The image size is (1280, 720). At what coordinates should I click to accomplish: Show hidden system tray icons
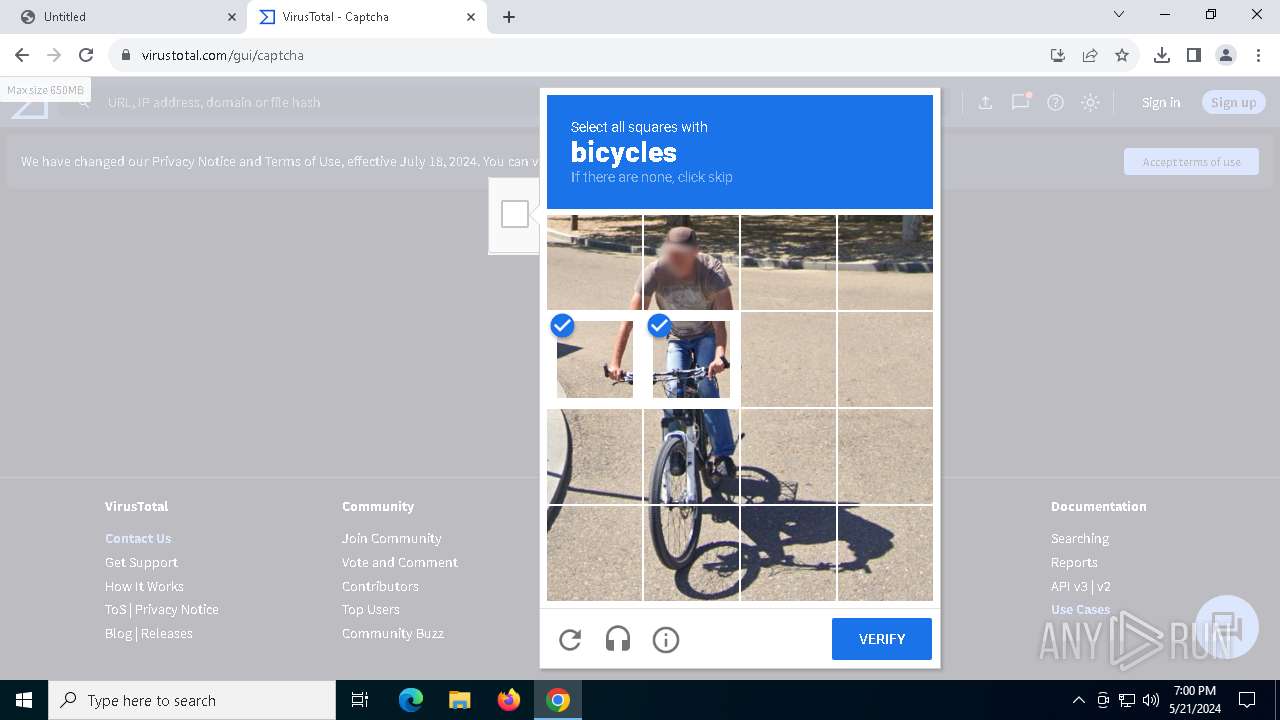click(x=1078, y=700)
